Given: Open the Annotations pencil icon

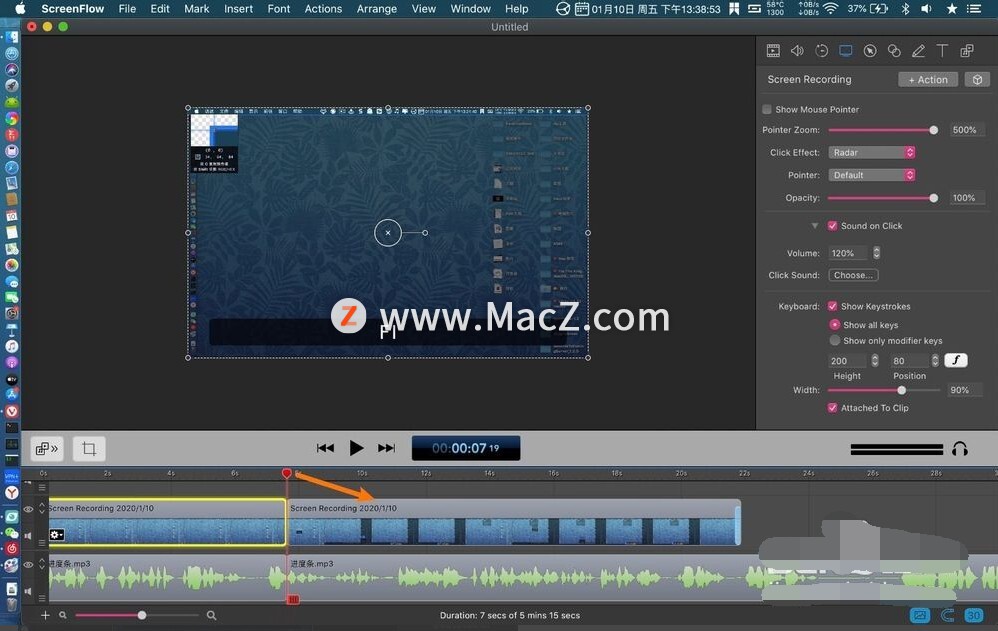Looking at the screenshot, I should 918,51.
